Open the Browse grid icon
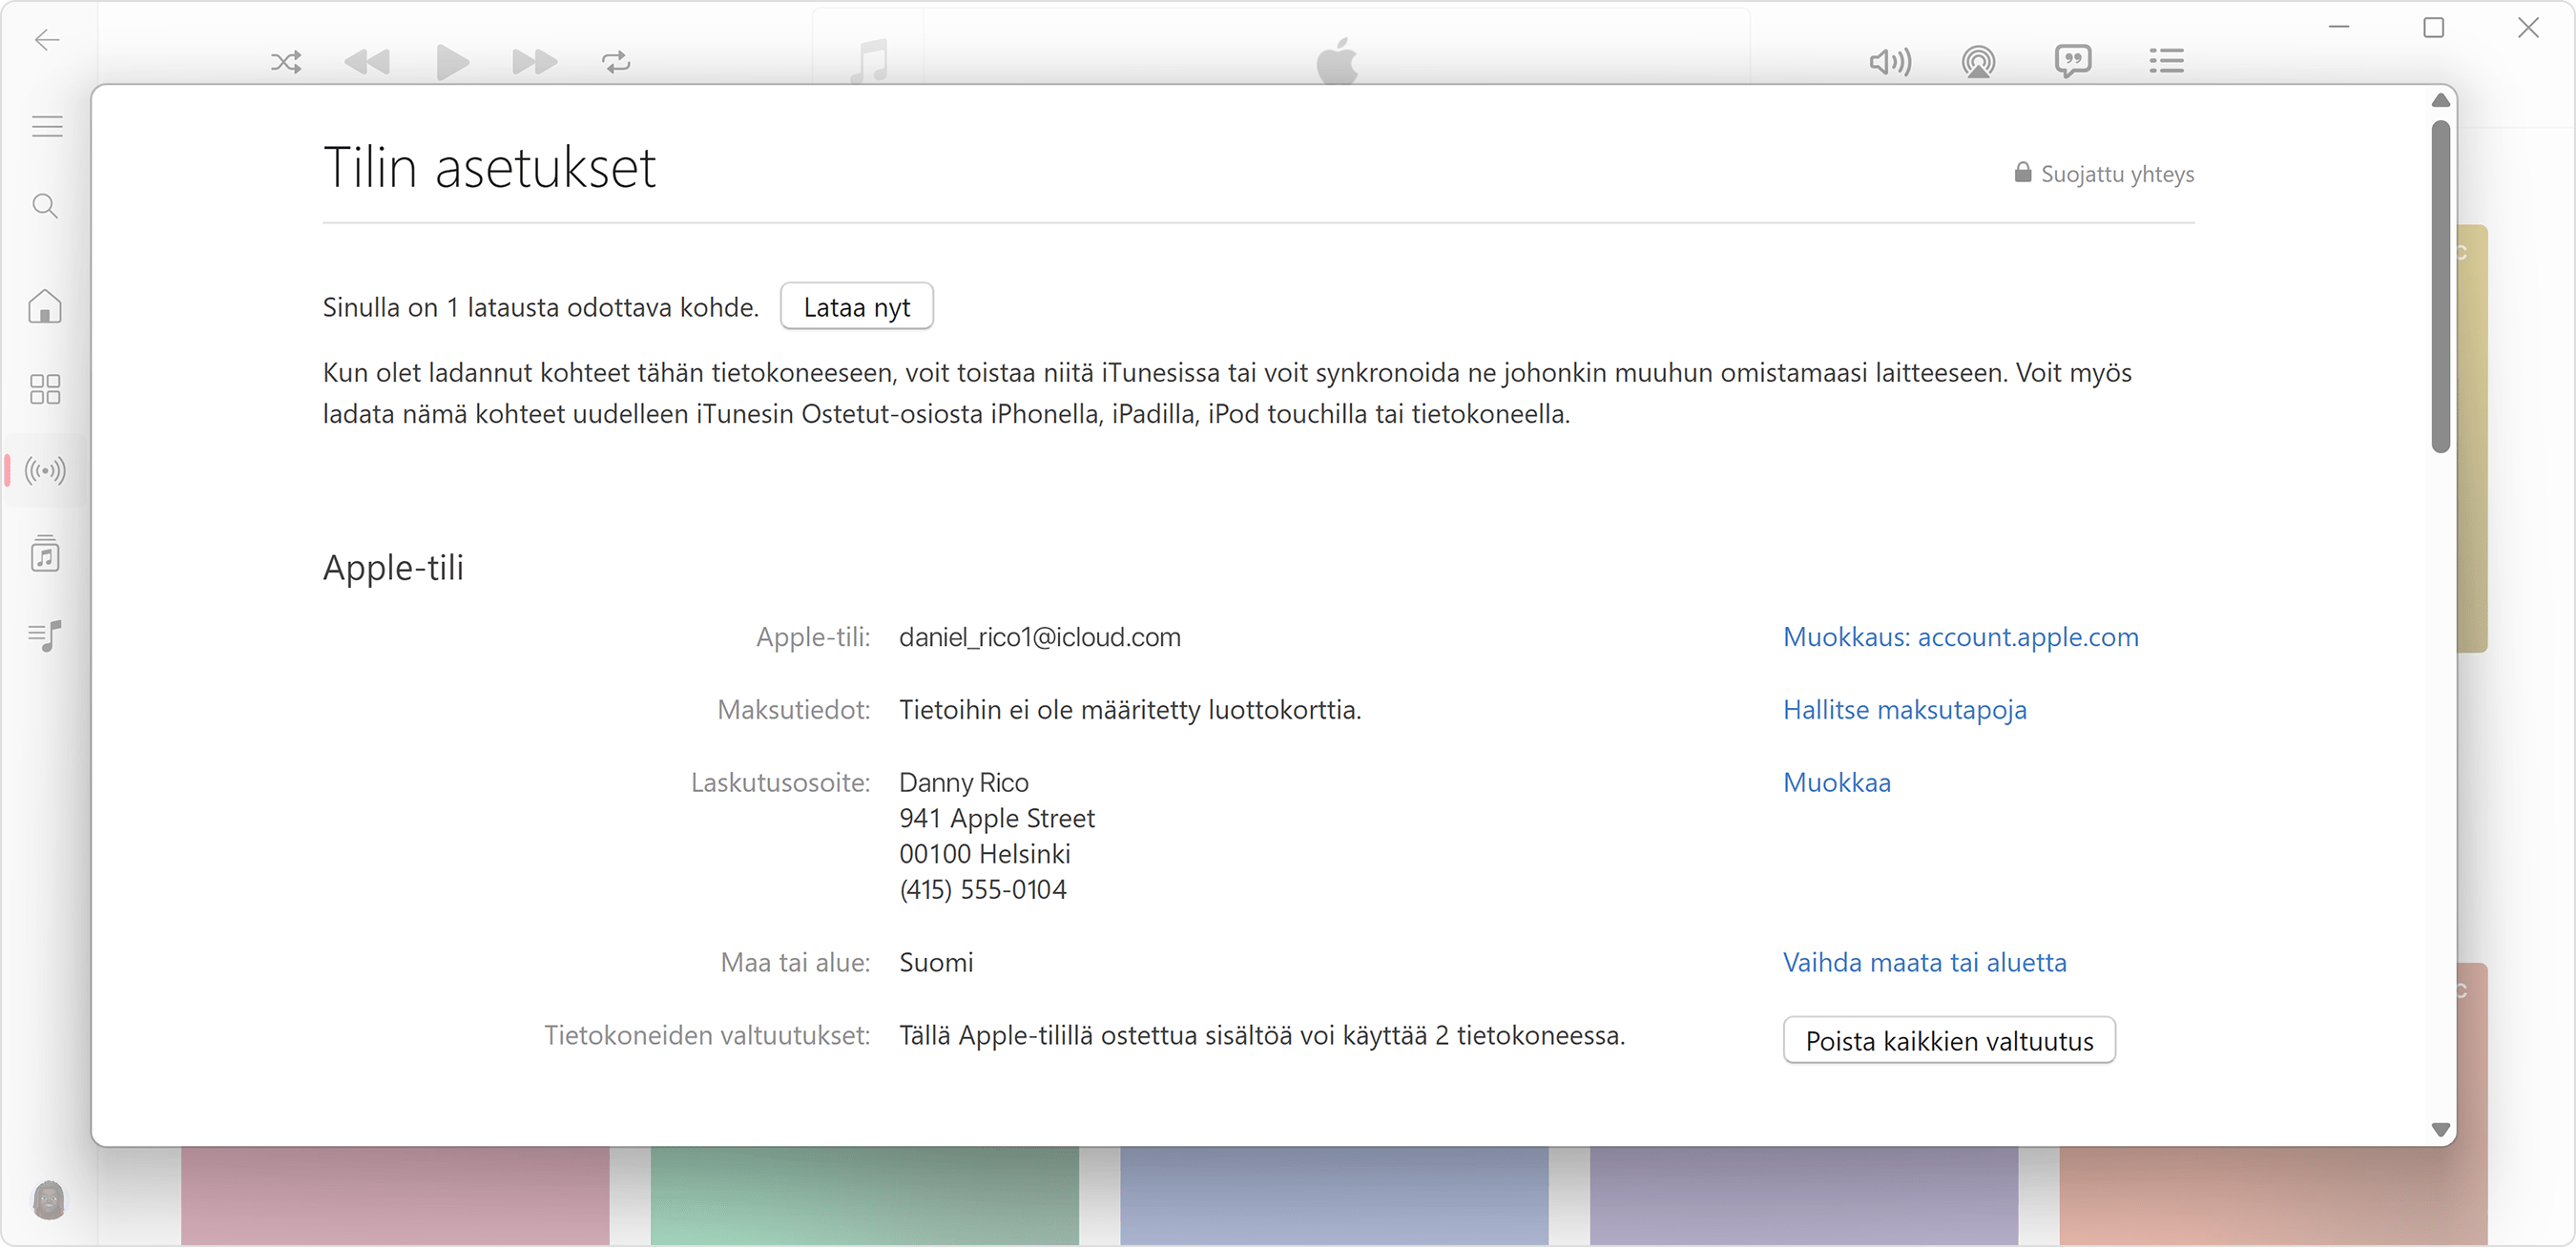The image size is (2576, 1248). (45, 389)
